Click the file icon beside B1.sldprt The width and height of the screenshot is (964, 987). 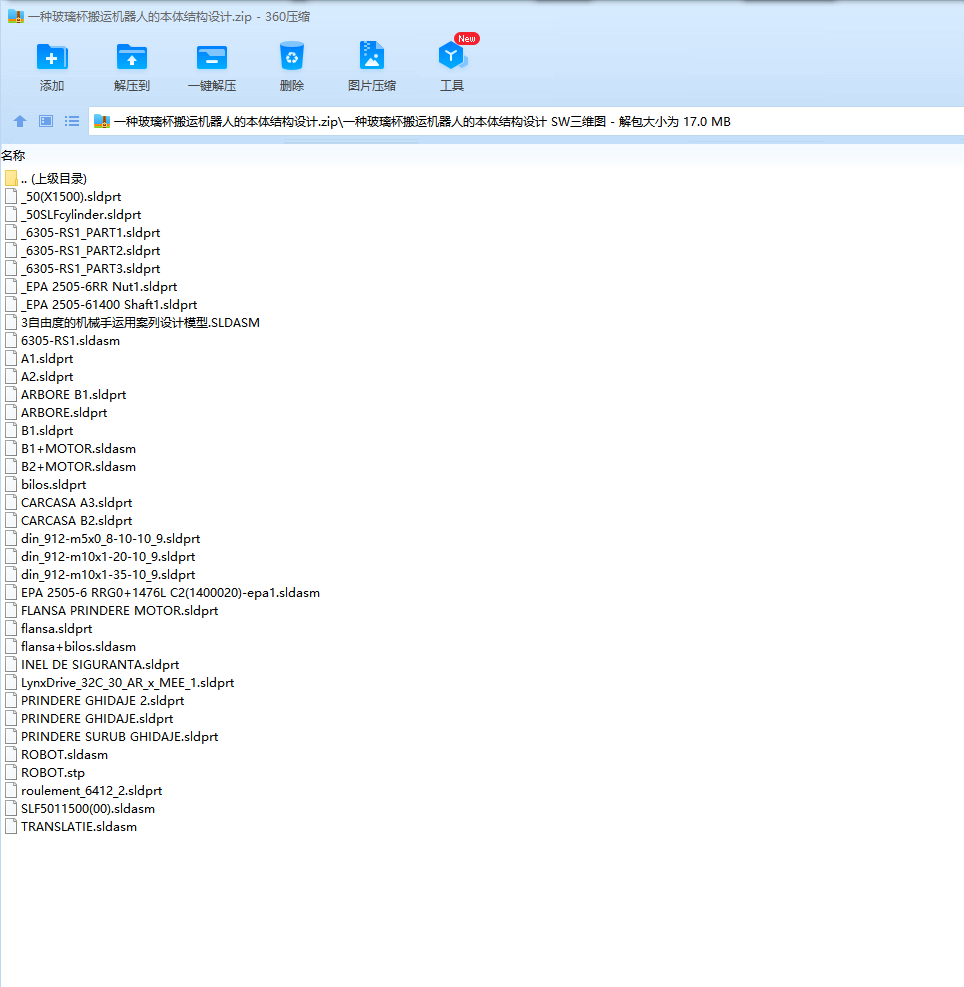click(11, 431)
